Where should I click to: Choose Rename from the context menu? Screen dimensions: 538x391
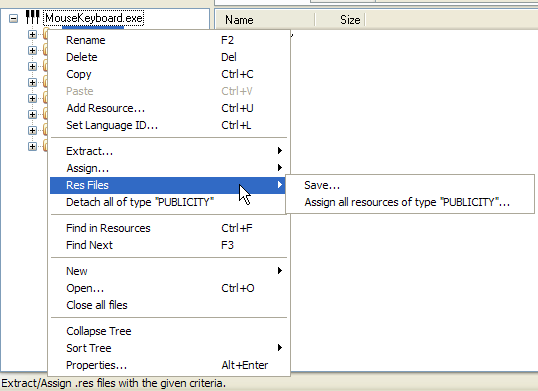pos(168,40)
